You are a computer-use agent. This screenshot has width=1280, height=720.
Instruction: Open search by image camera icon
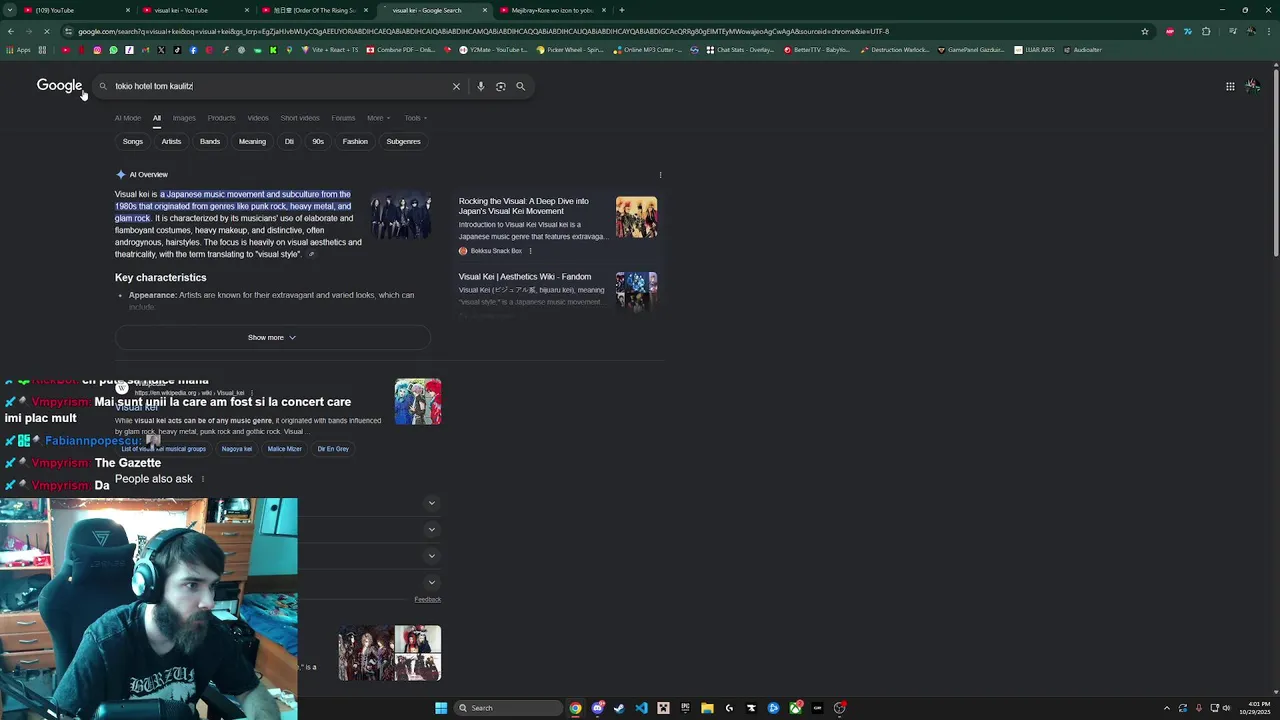(501, 86)
